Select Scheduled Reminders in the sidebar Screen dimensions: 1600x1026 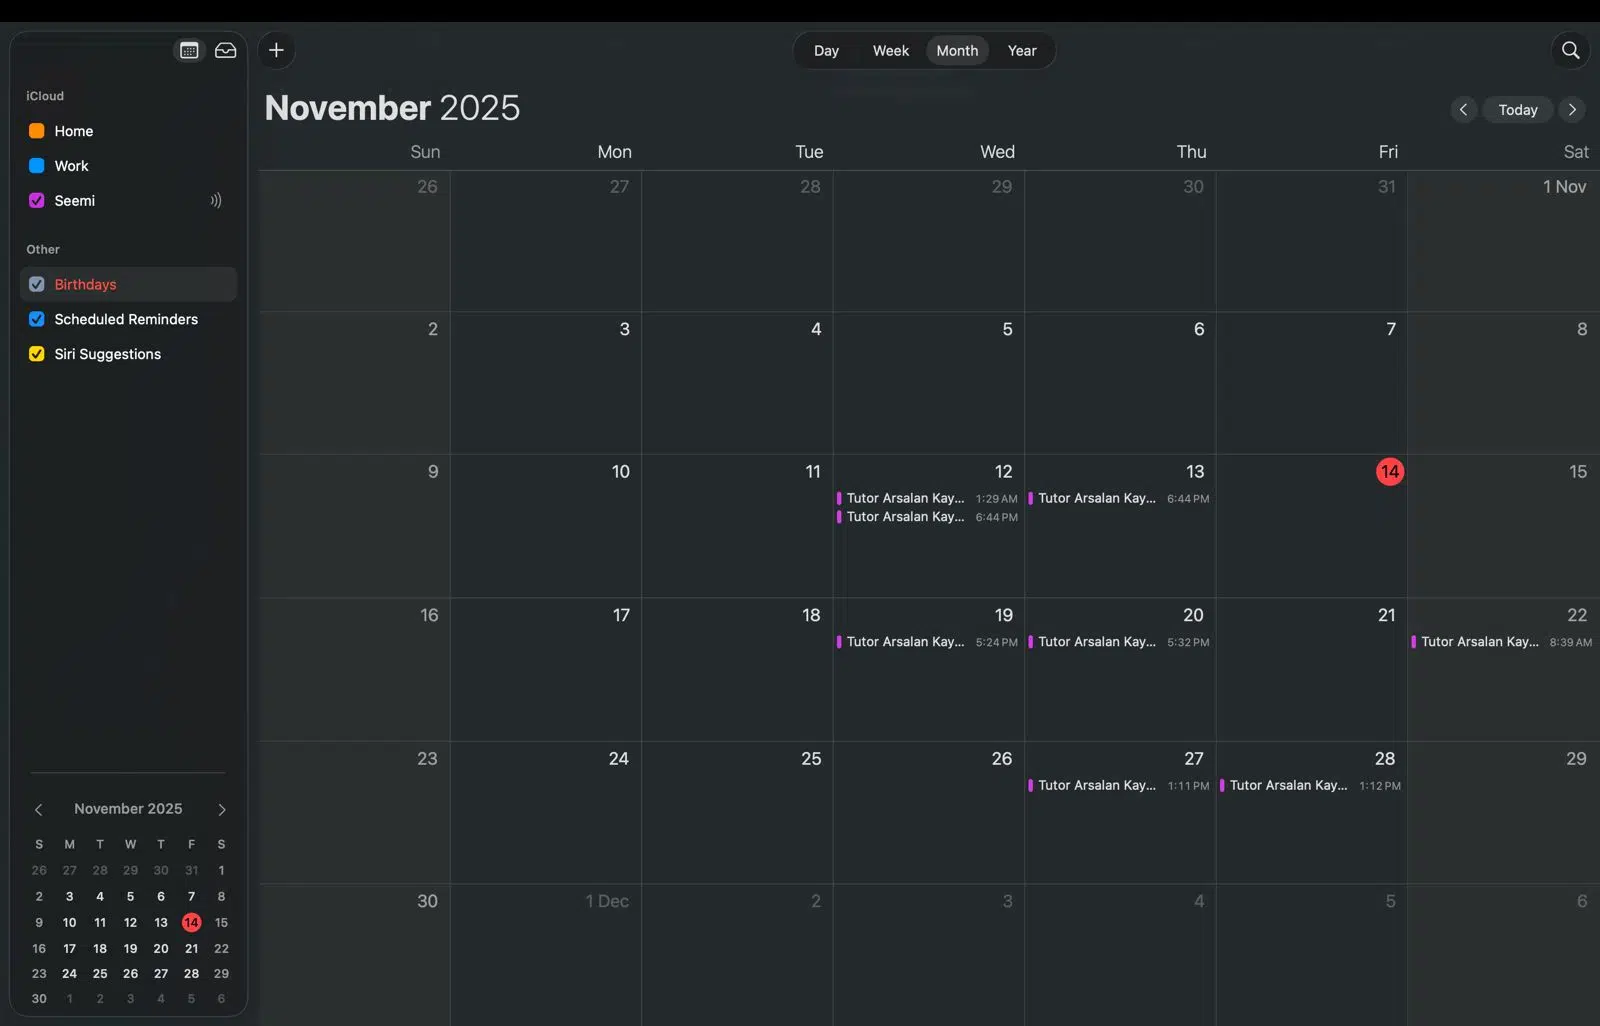click(126, 319)
